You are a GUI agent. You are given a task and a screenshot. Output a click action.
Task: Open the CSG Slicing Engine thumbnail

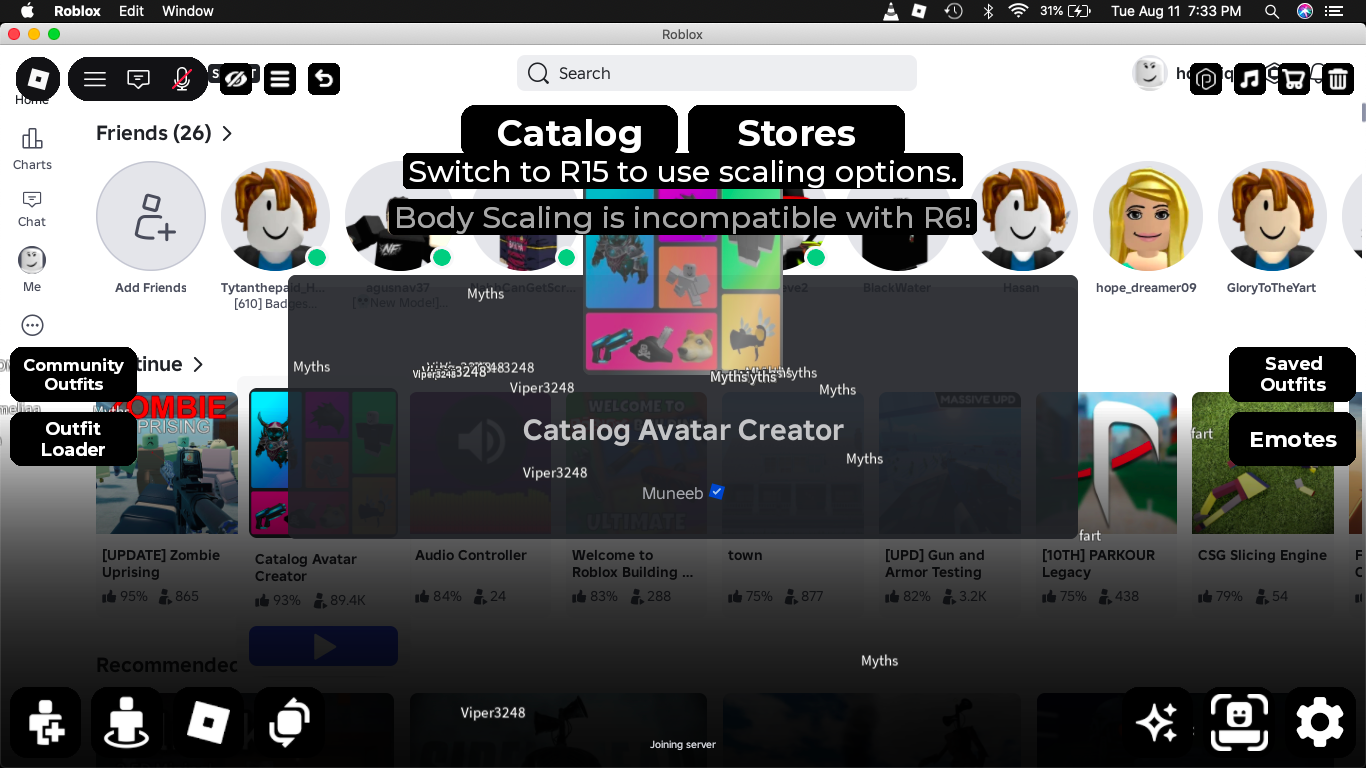pos(1262,462)
